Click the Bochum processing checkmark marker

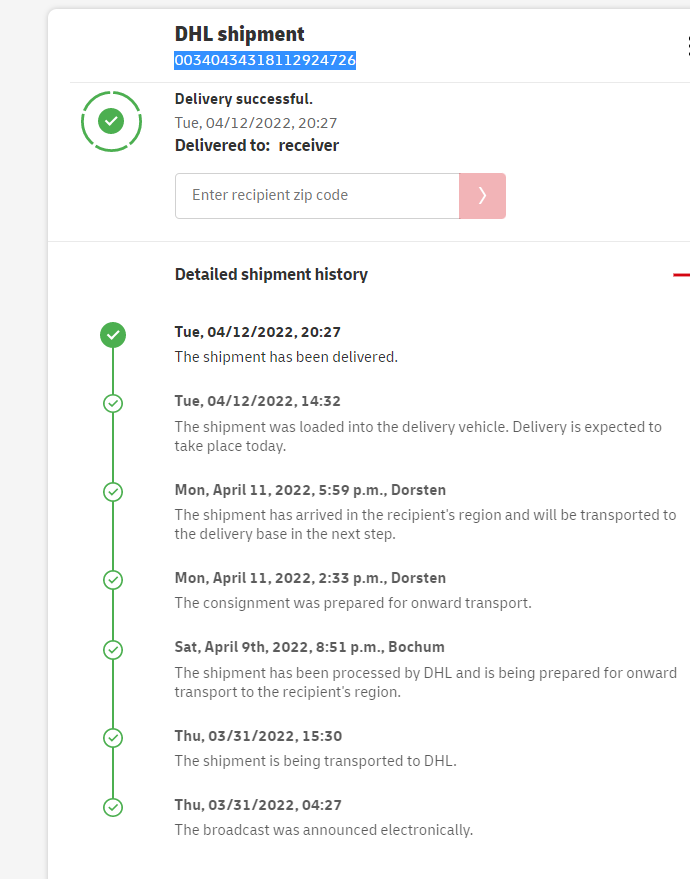point(113,649)
